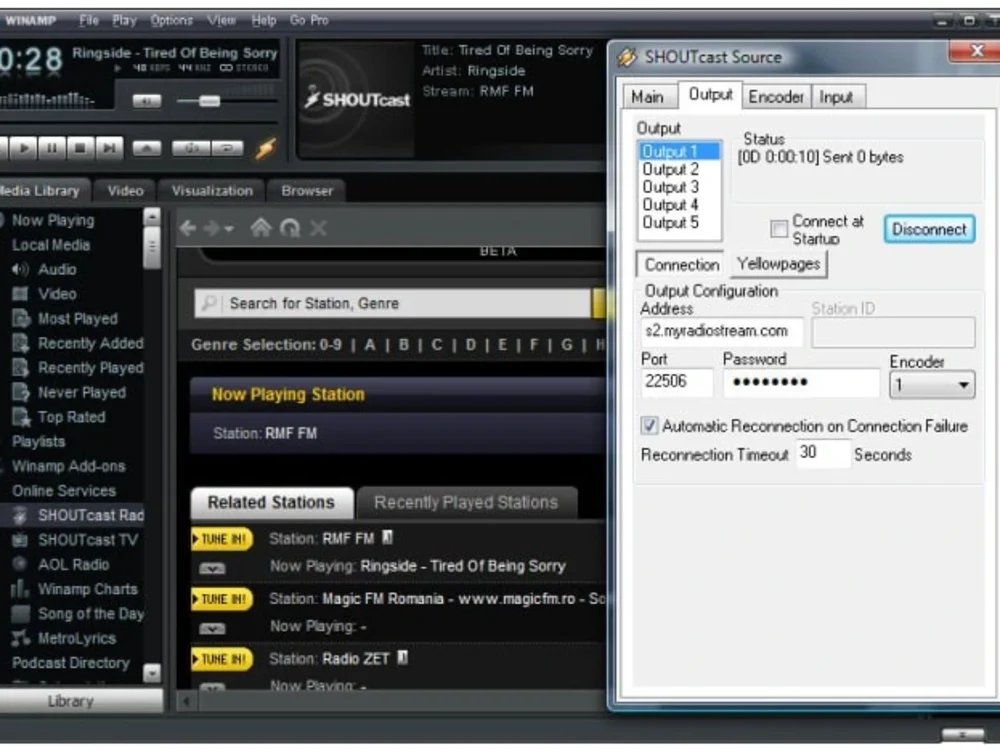The height and width of the screenshot is (750, 1000).
Task: Open MetroLyrics in the sidebar
Action: click(77, 638)
